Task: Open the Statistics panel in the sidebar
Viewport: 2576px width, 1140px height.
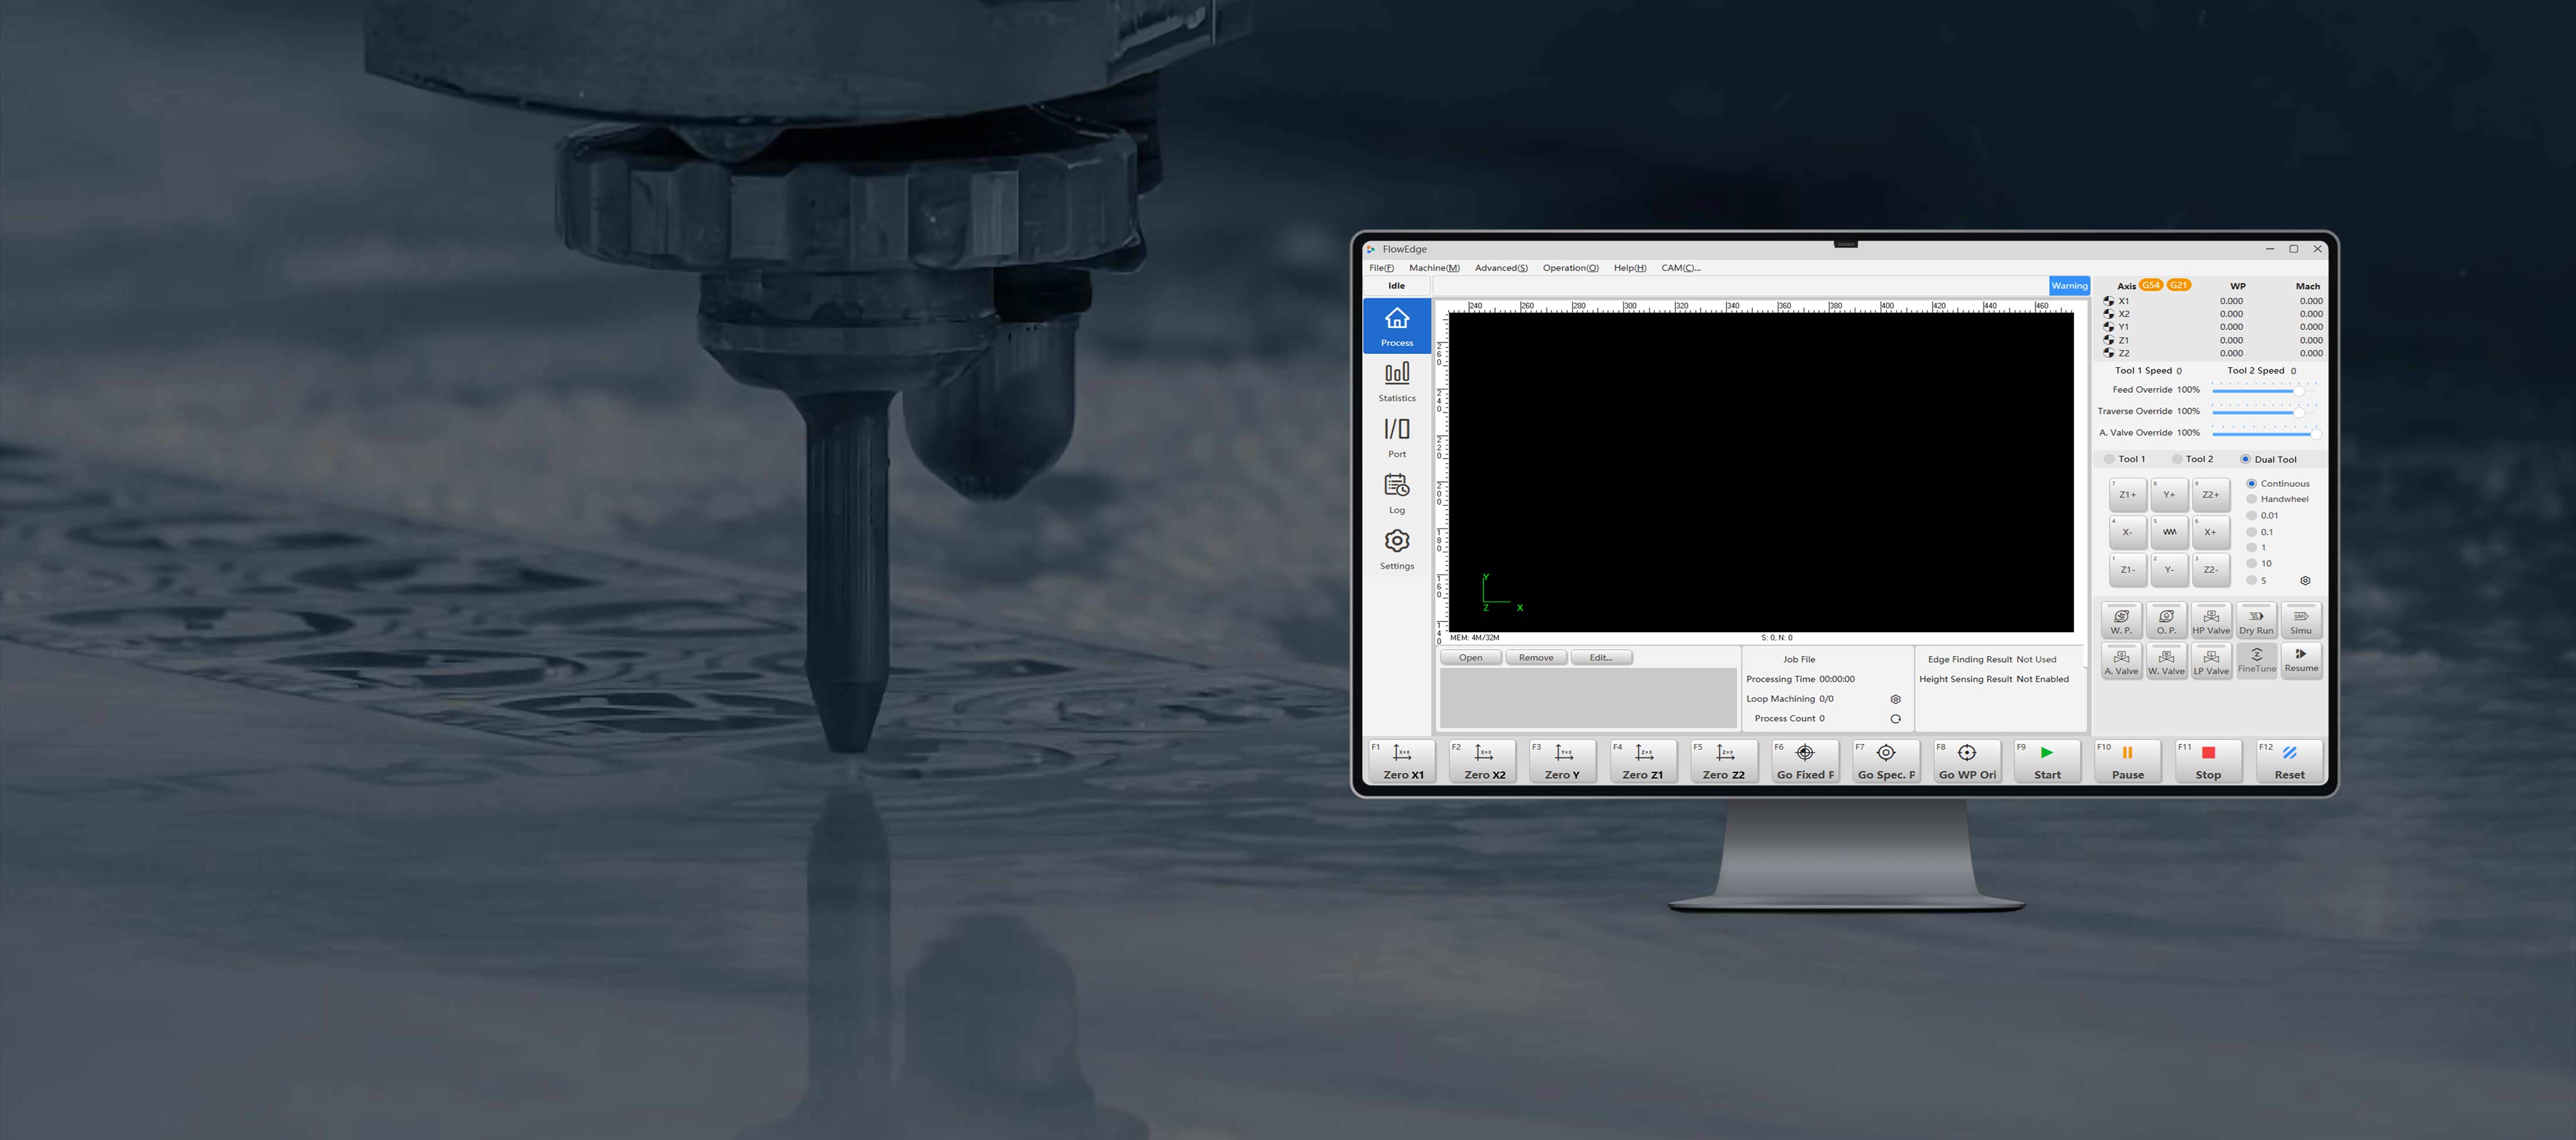Action: pyautogui.click(x=1396, y=380)
